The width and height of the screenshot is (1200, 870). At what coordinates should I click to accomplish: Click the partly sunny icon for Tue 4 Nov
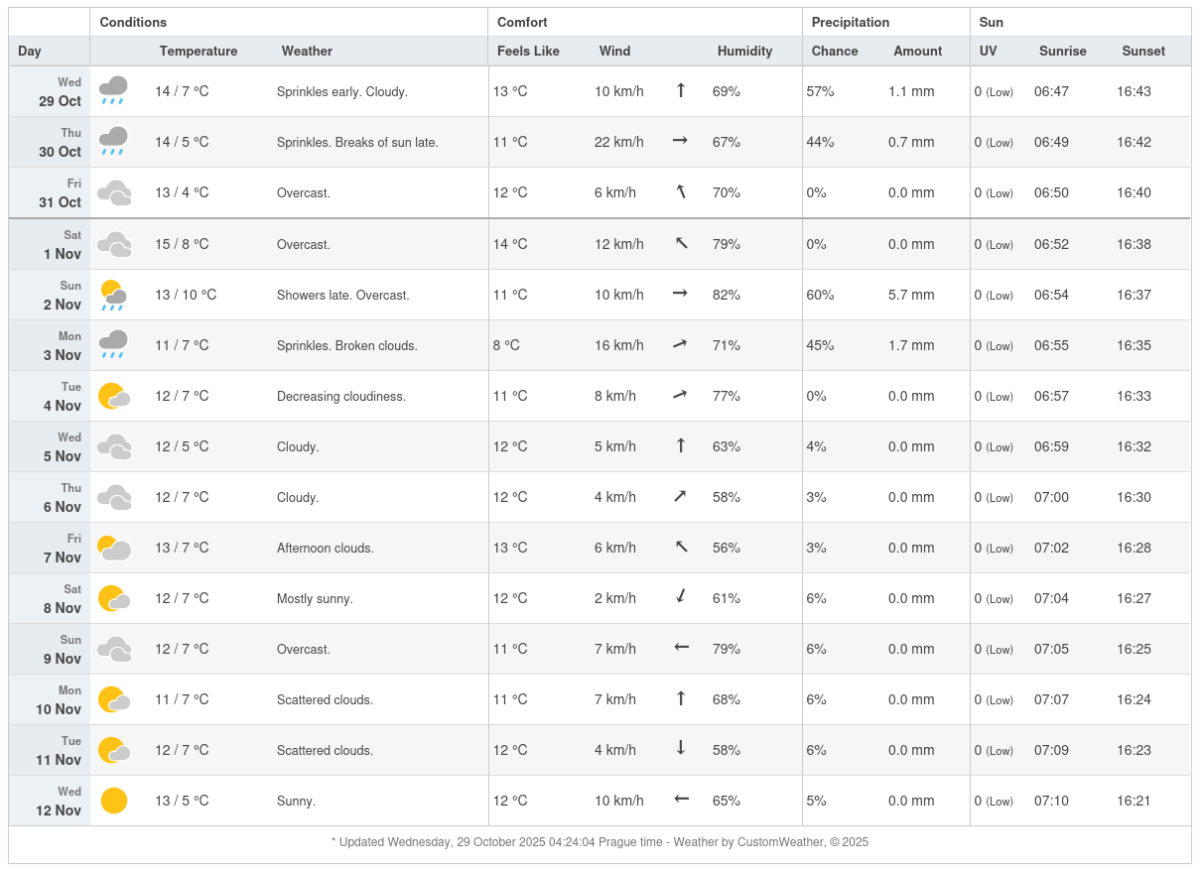113,397
